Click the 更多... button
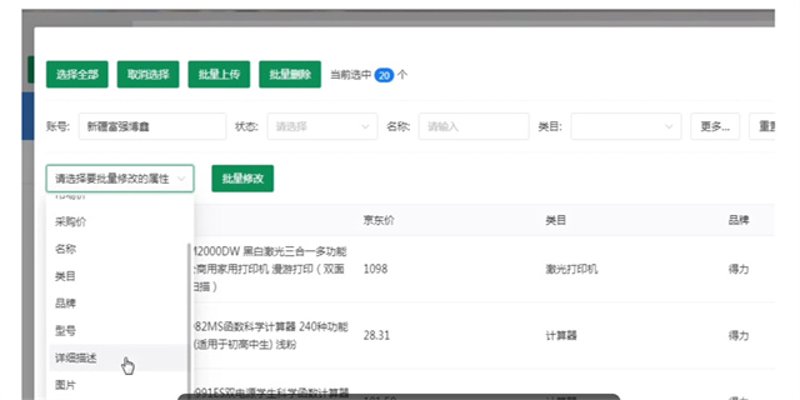The width and height of the screenshot is (800, 400). click(x=715, y=127)
